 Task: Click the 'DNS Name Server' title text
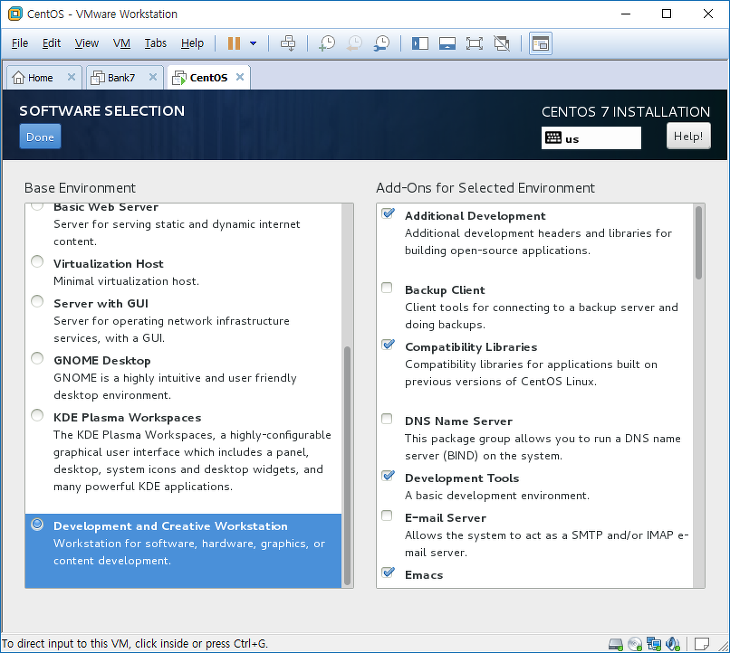pyautogui.click(x=459, y=421)
